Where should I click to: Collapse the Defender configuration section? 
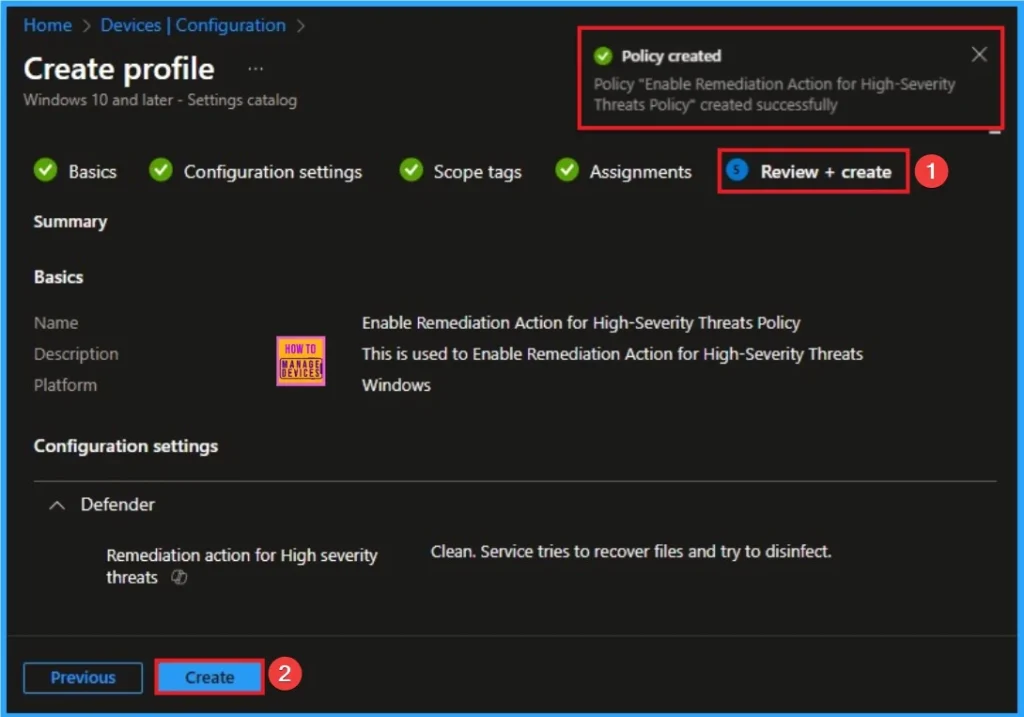click(x=57, y=505)
